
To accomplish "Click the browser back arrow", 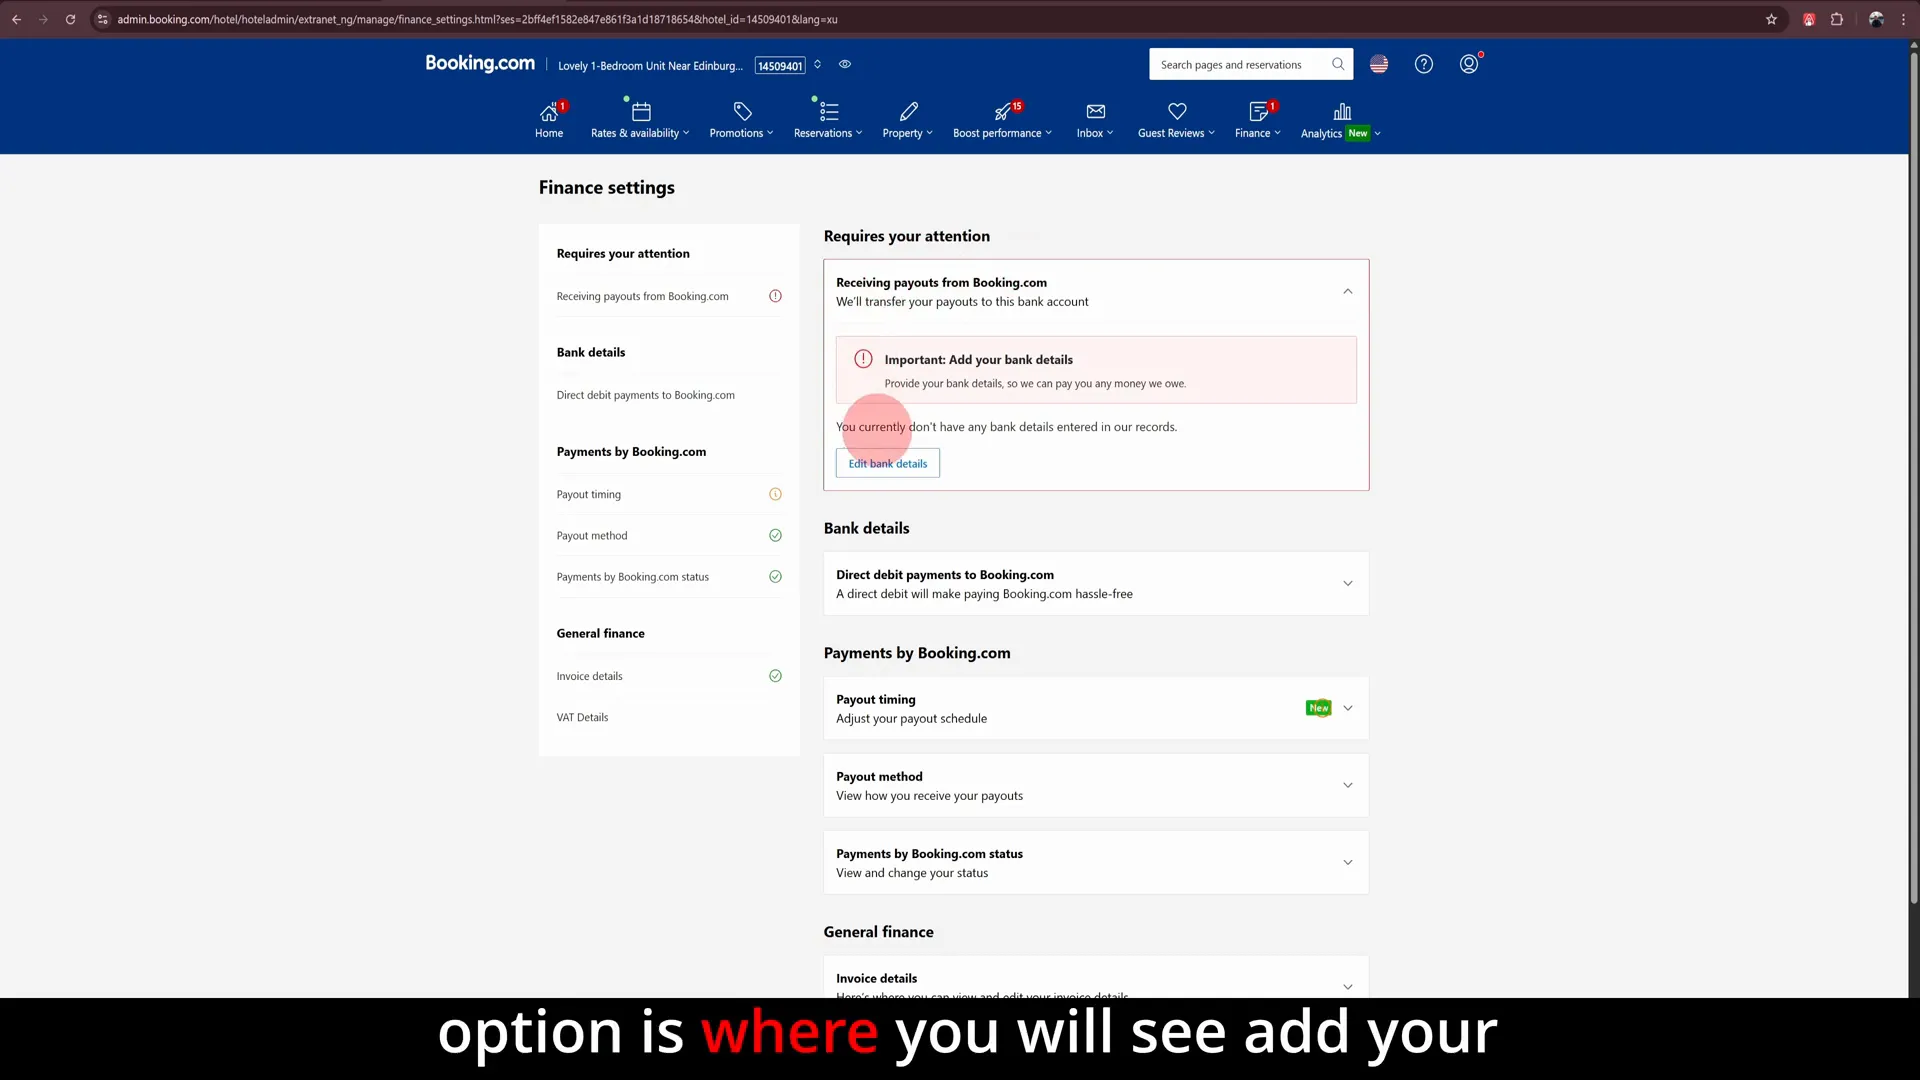I will (x=16, y=19).
